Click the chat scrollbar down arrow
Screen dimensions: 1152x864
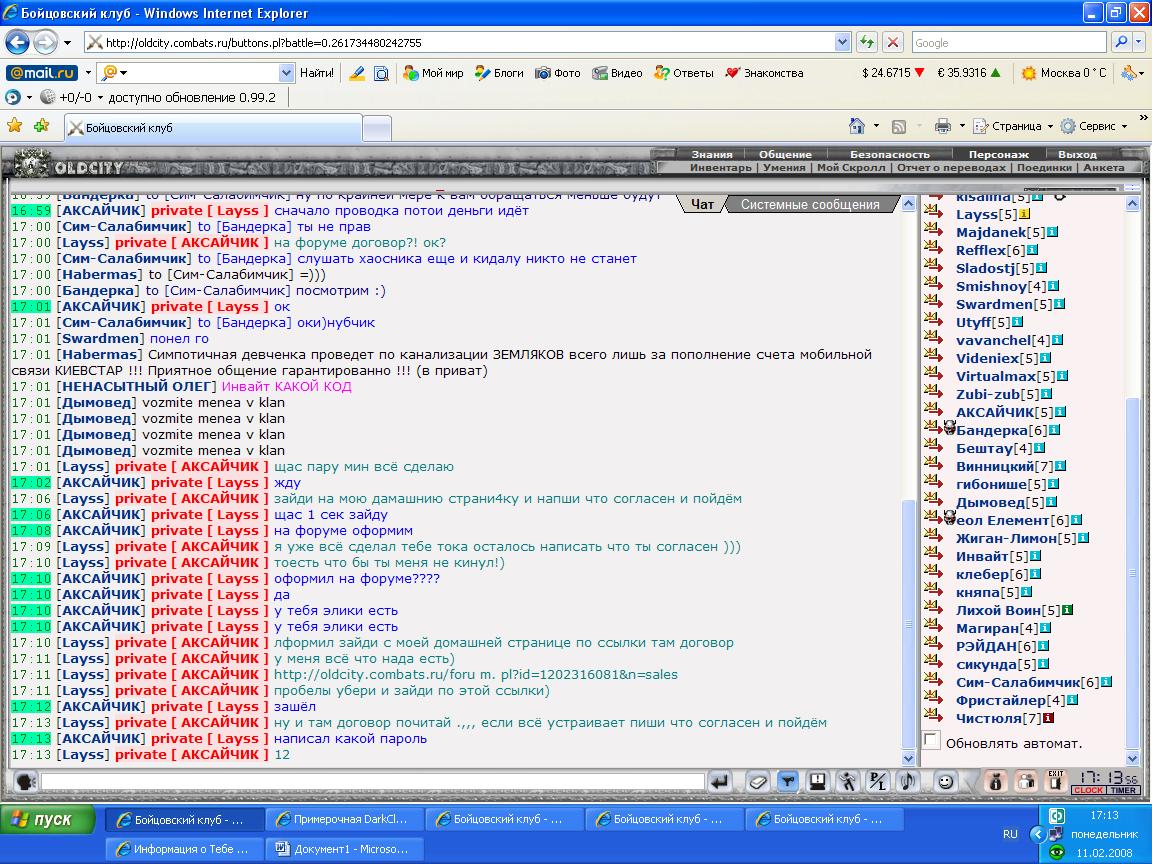pos(908,758)
